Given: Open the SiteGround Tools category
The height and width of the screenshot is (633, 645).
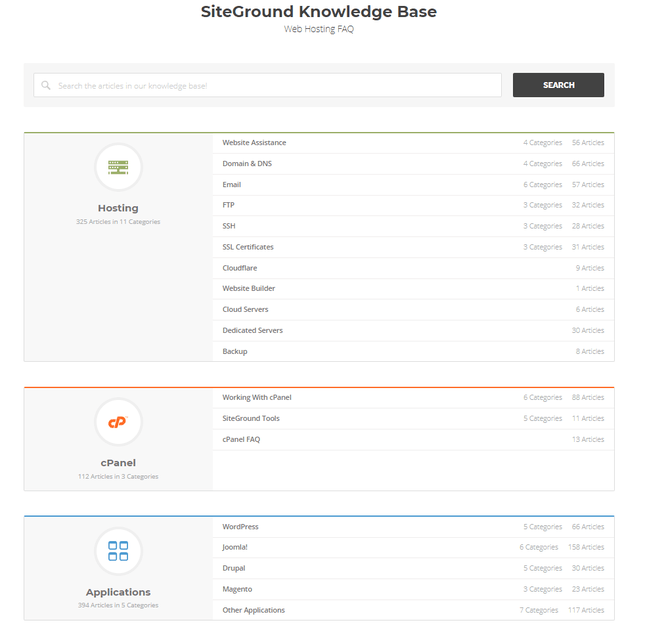Looking at the screenshot, I should [x=251, y=418].
